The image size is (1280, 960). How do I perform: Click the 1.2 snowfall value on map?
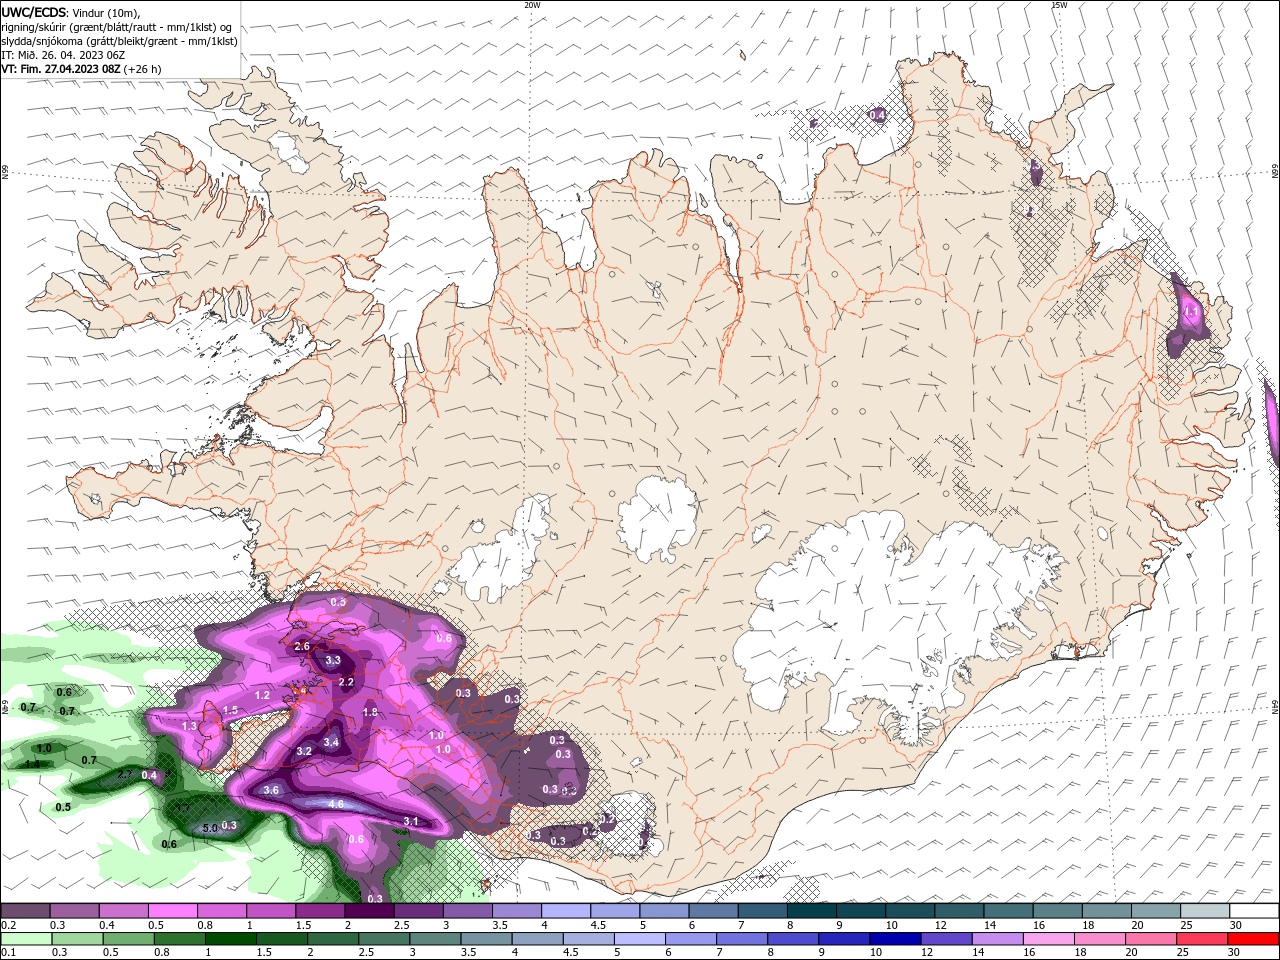263,695
